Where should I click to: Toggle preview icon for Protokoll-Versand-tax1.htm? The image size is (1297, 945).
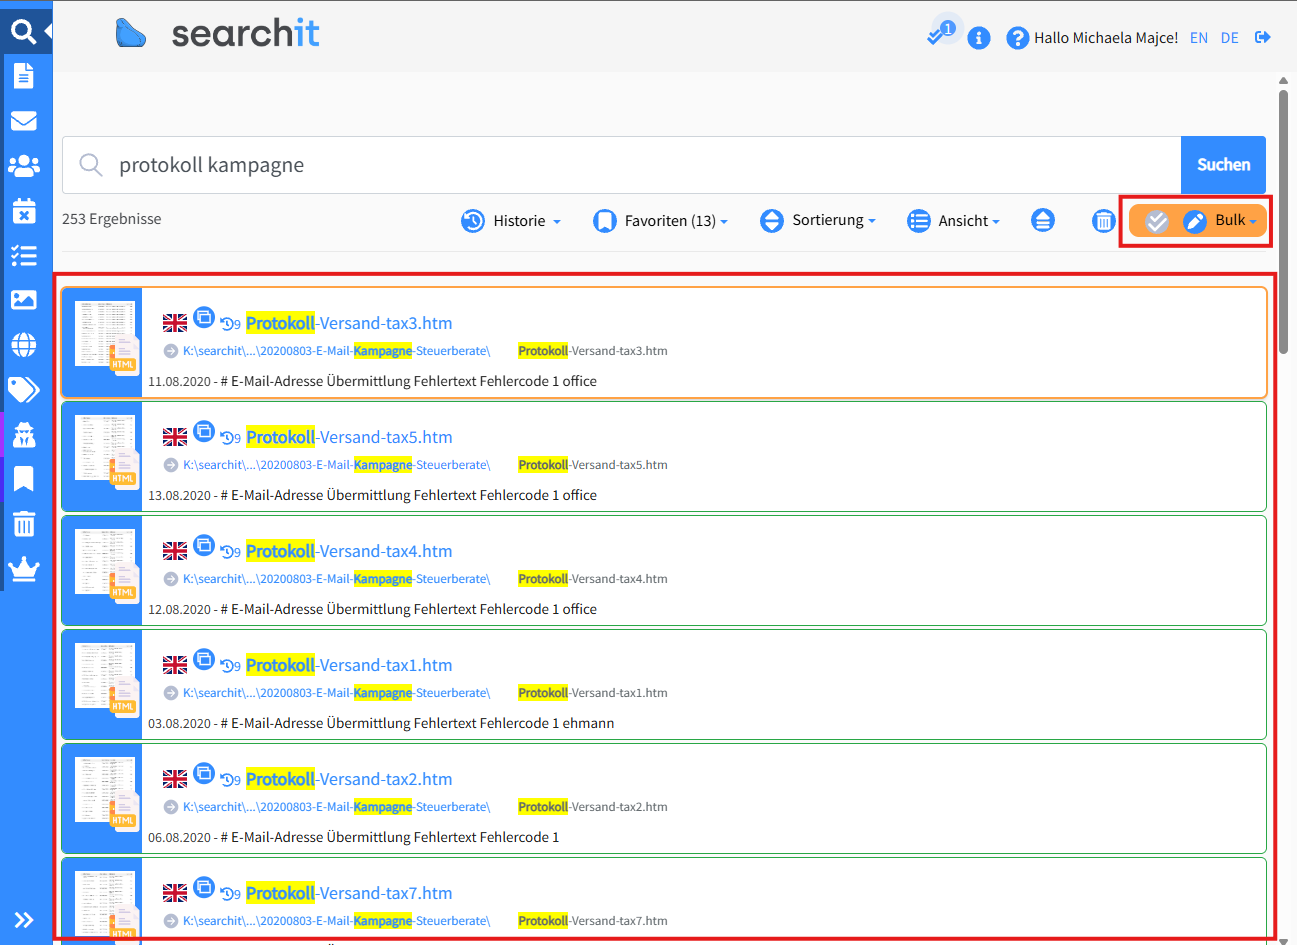click(204, 659)
